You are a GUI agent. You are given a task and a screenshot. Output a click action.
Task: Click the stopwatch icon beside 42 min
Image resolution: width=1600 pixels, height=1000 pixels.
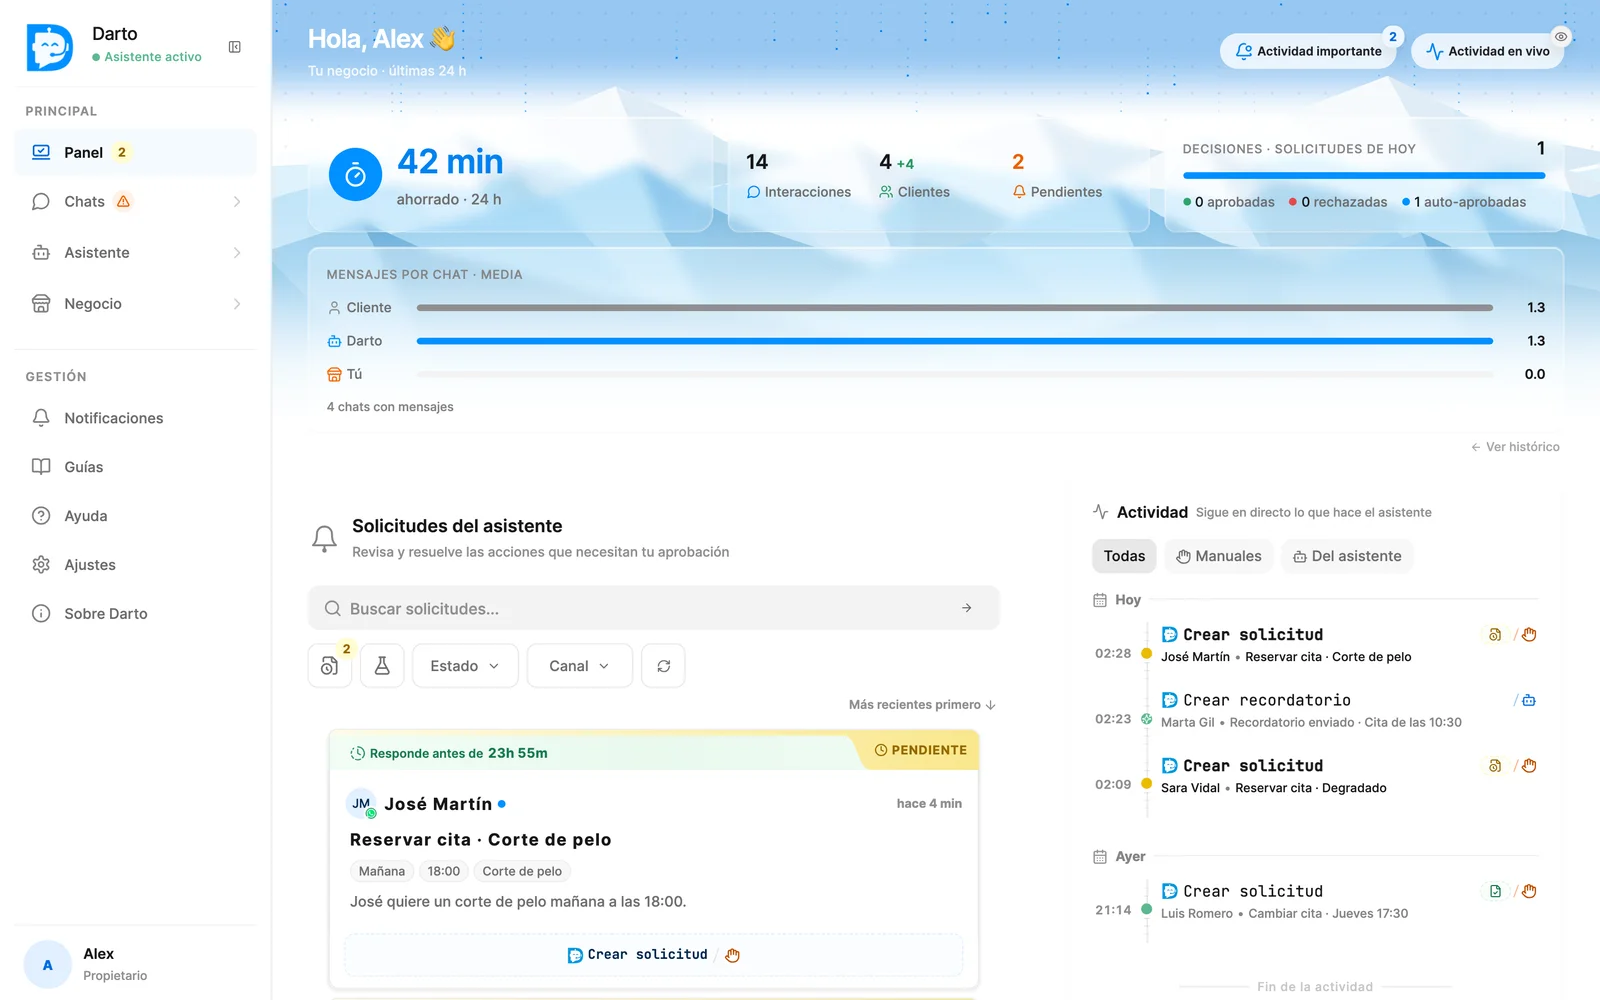click(355, 175)
